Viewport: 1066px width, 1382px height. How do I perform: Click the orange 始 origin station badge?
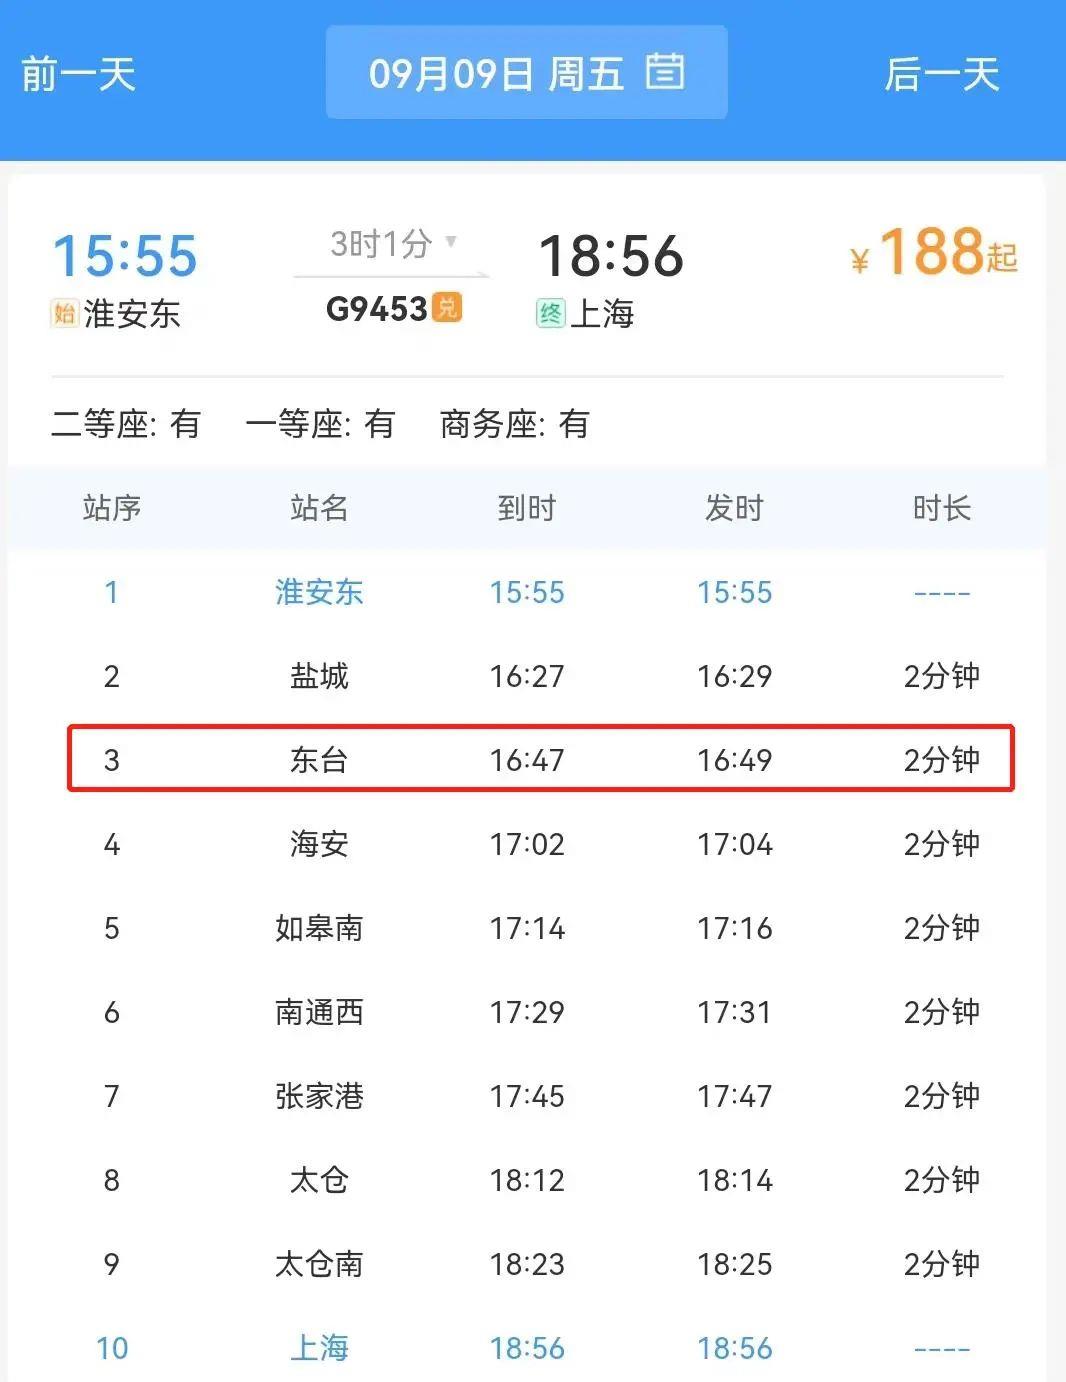tap(64, 313)
